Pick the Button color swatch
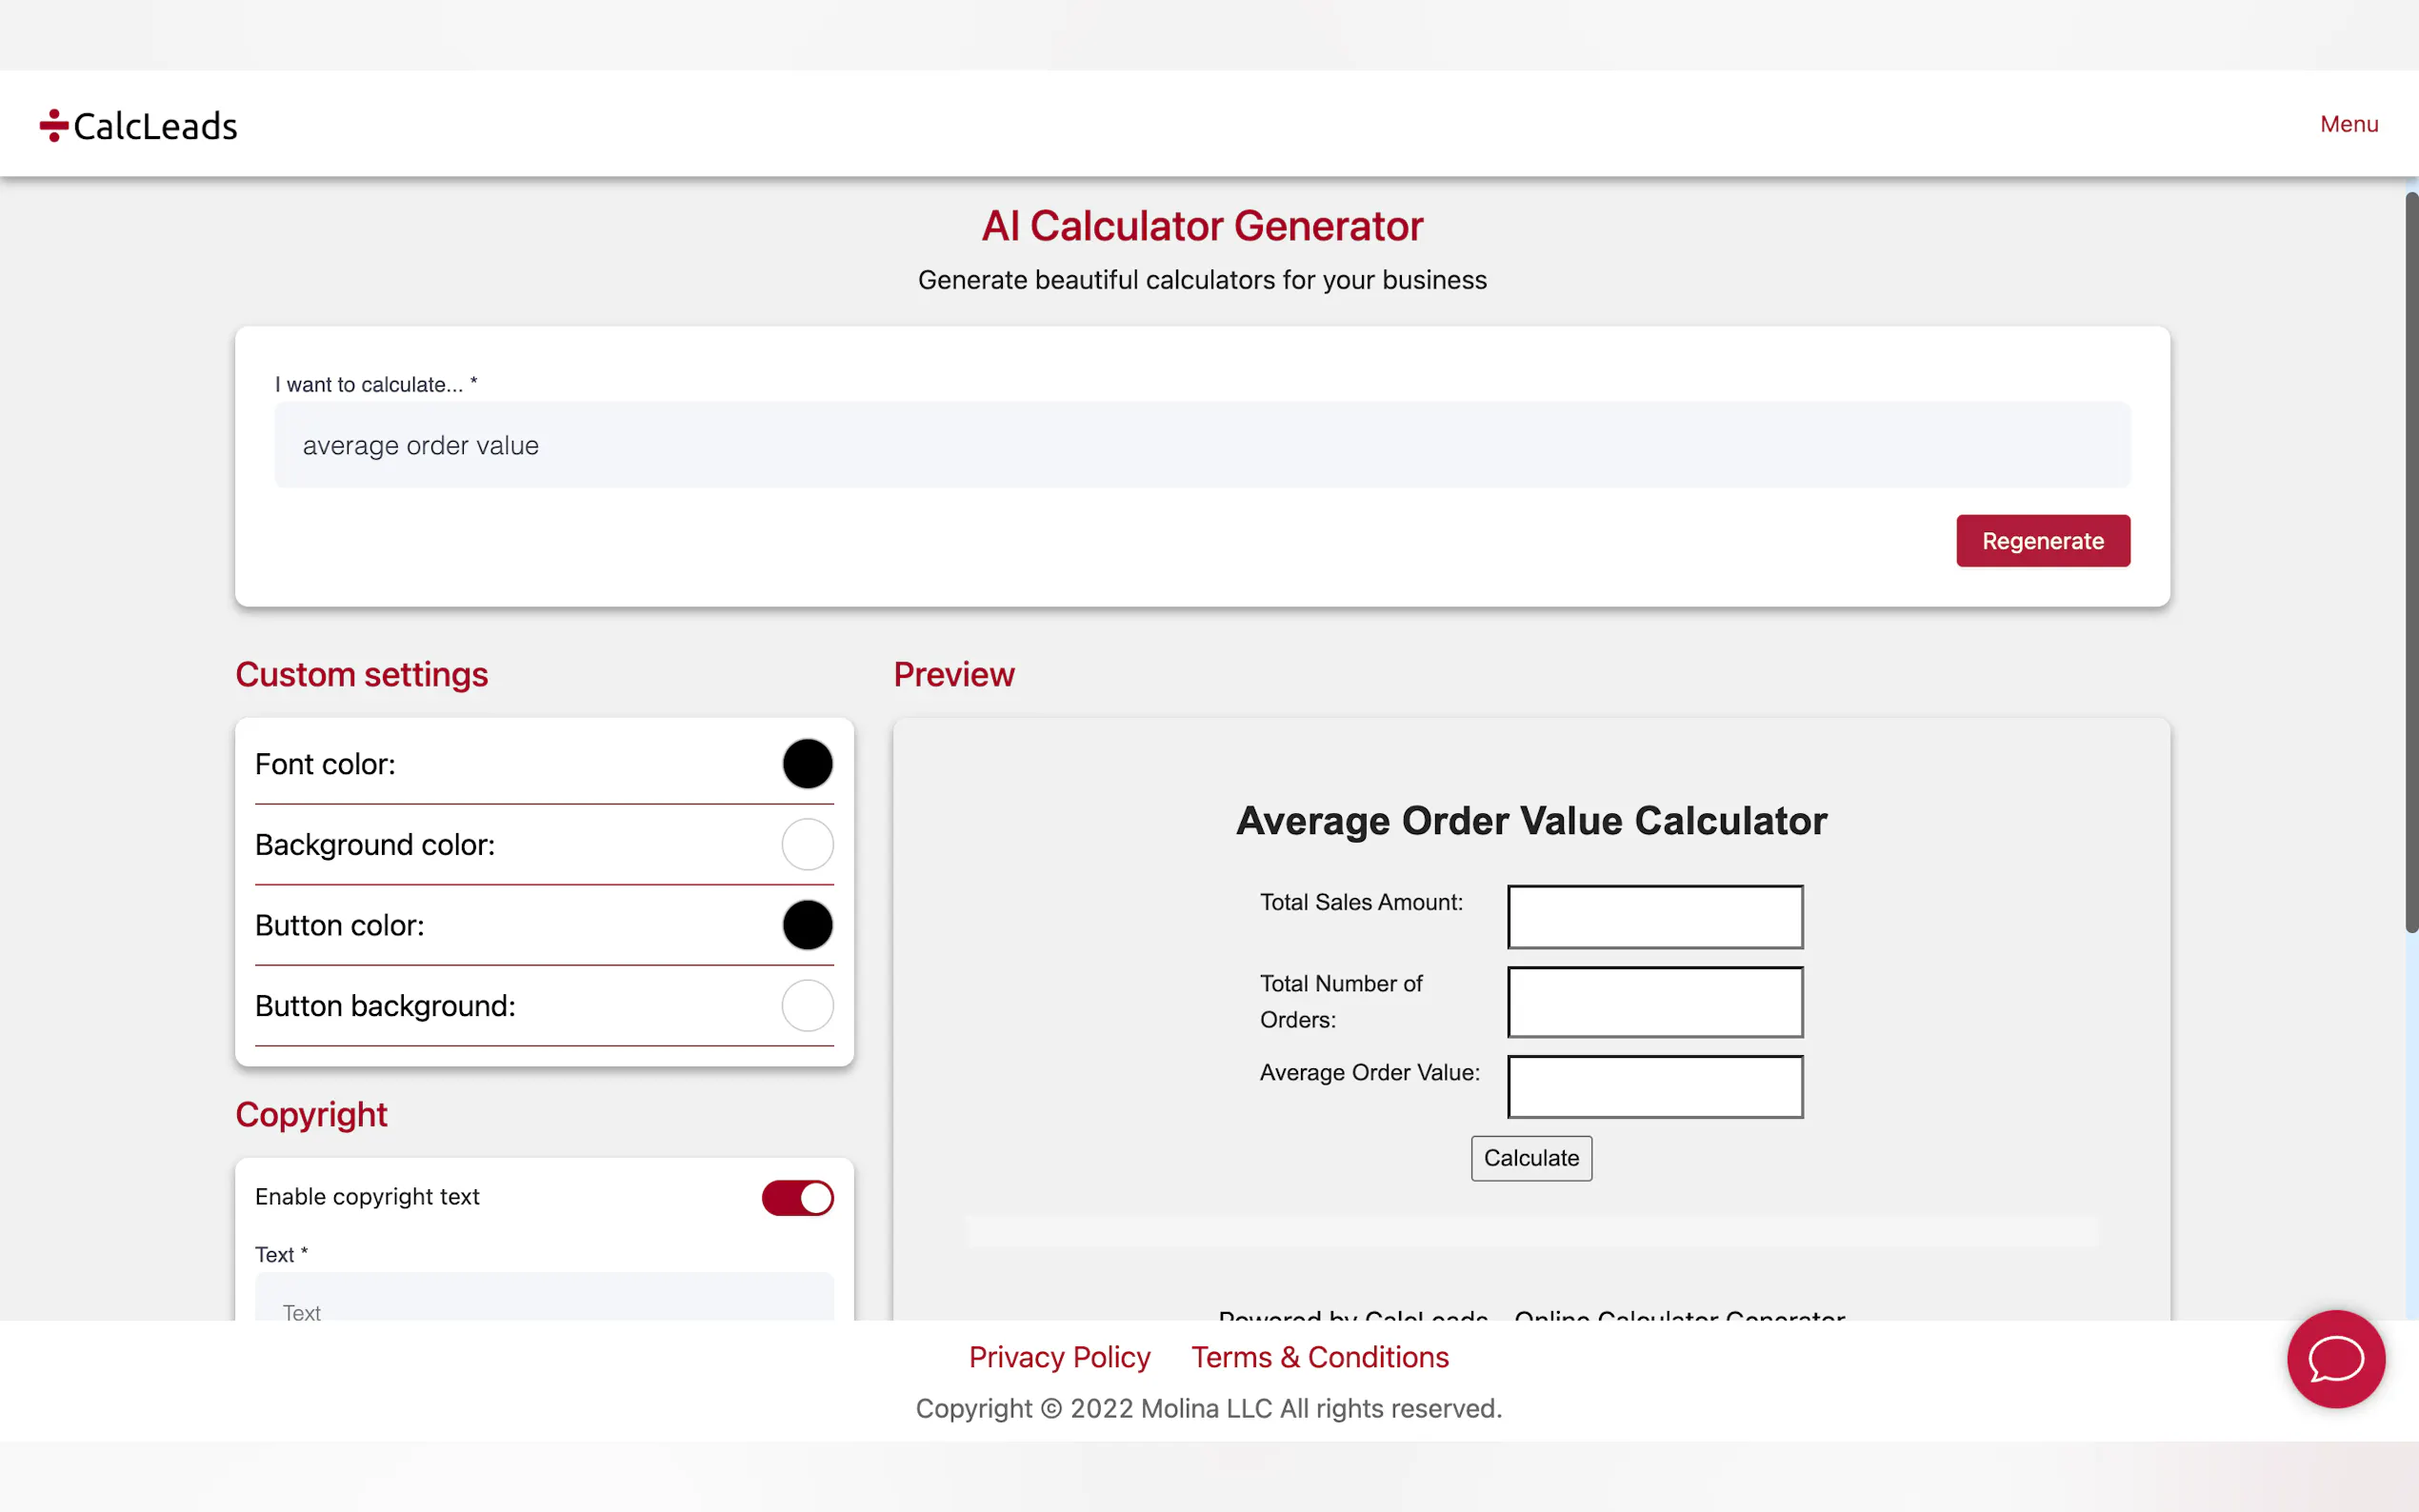 tap(807, 925)
